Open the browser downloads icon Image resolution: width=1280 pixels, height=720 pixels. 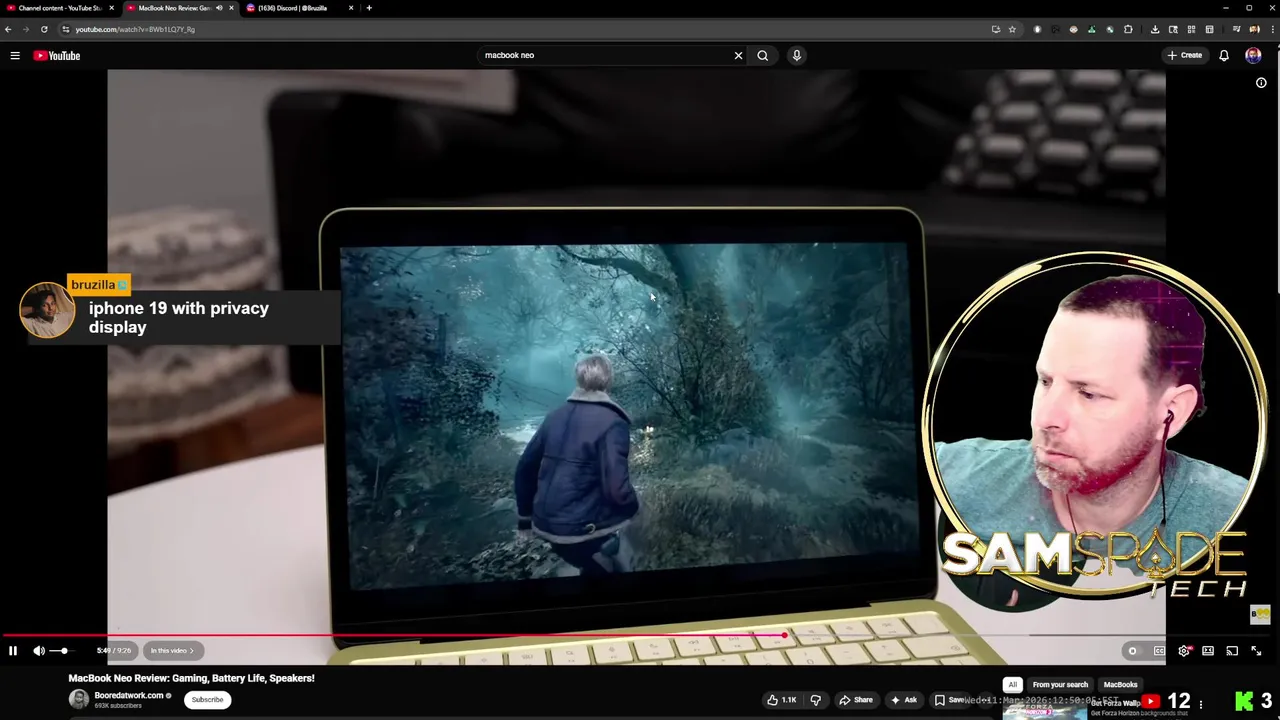click(1155, 29)
